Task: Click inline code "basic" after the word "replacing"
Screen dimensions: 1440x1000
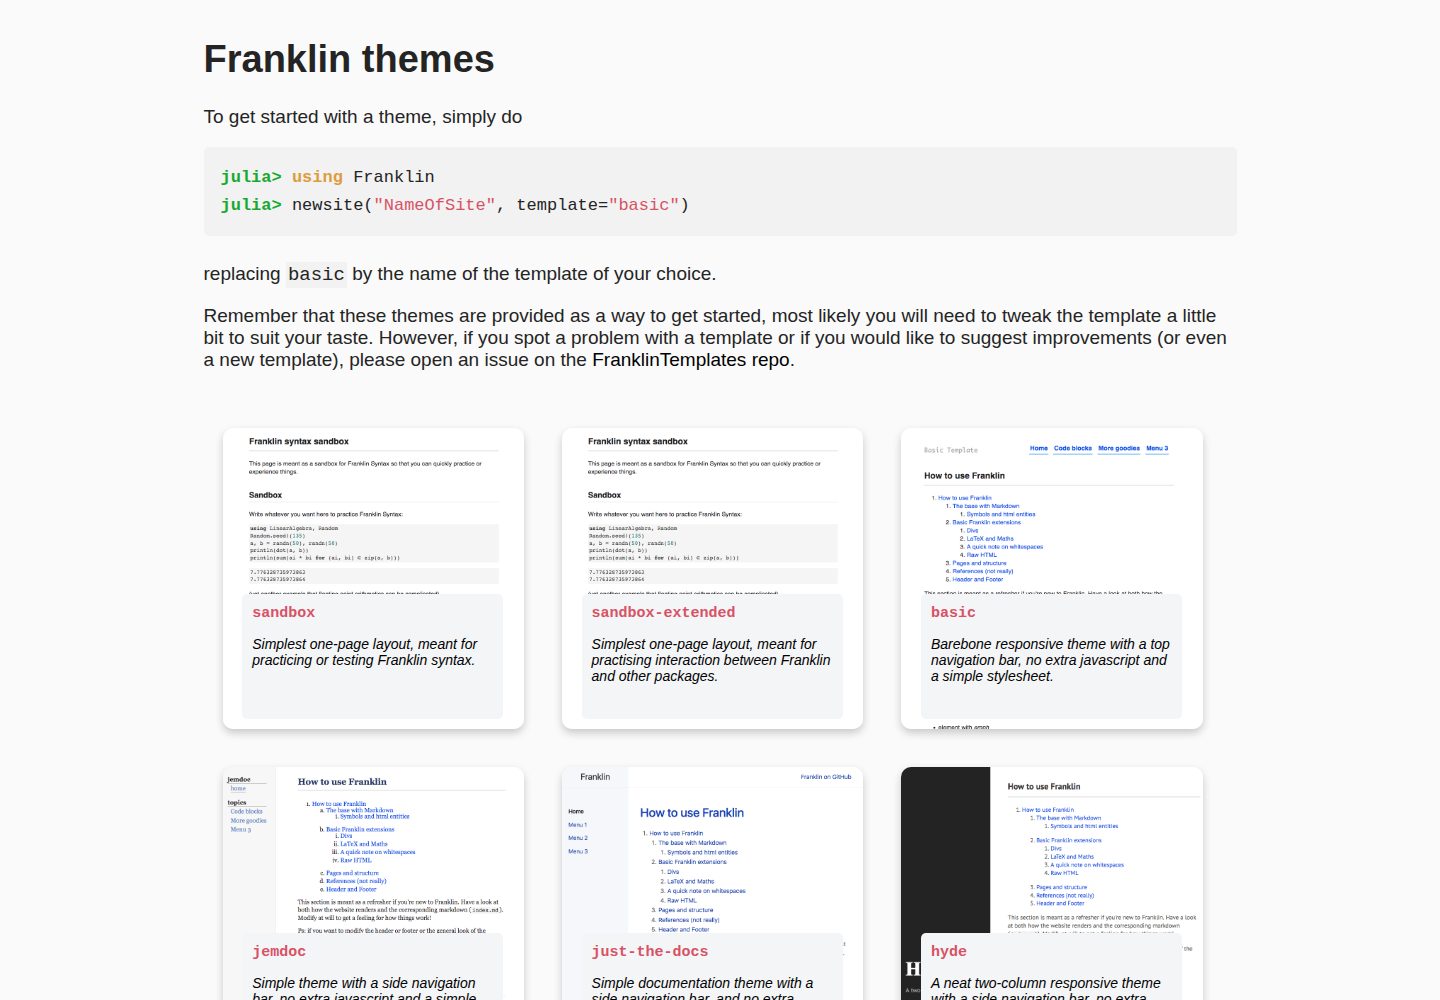Action: tap(316, 274)
